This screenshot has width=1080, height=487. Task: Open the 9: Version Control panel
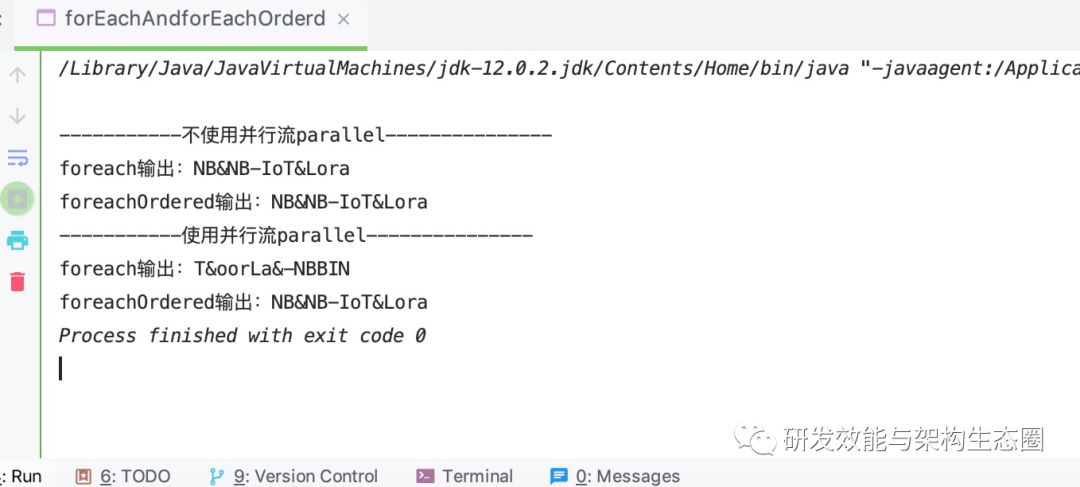(x=293, y=476)
